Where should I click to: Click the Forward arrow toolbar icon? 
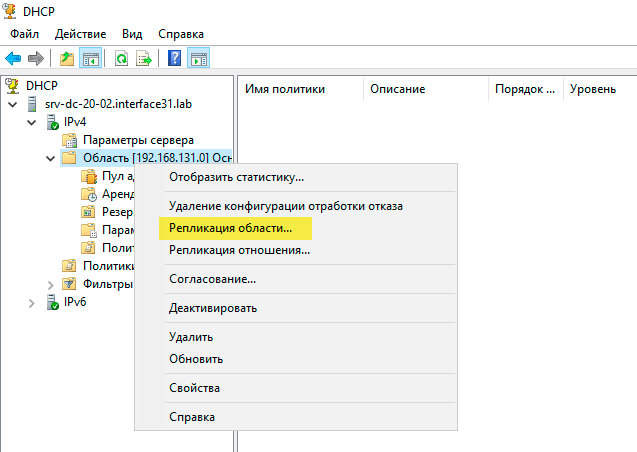click(x=36, y=58)
